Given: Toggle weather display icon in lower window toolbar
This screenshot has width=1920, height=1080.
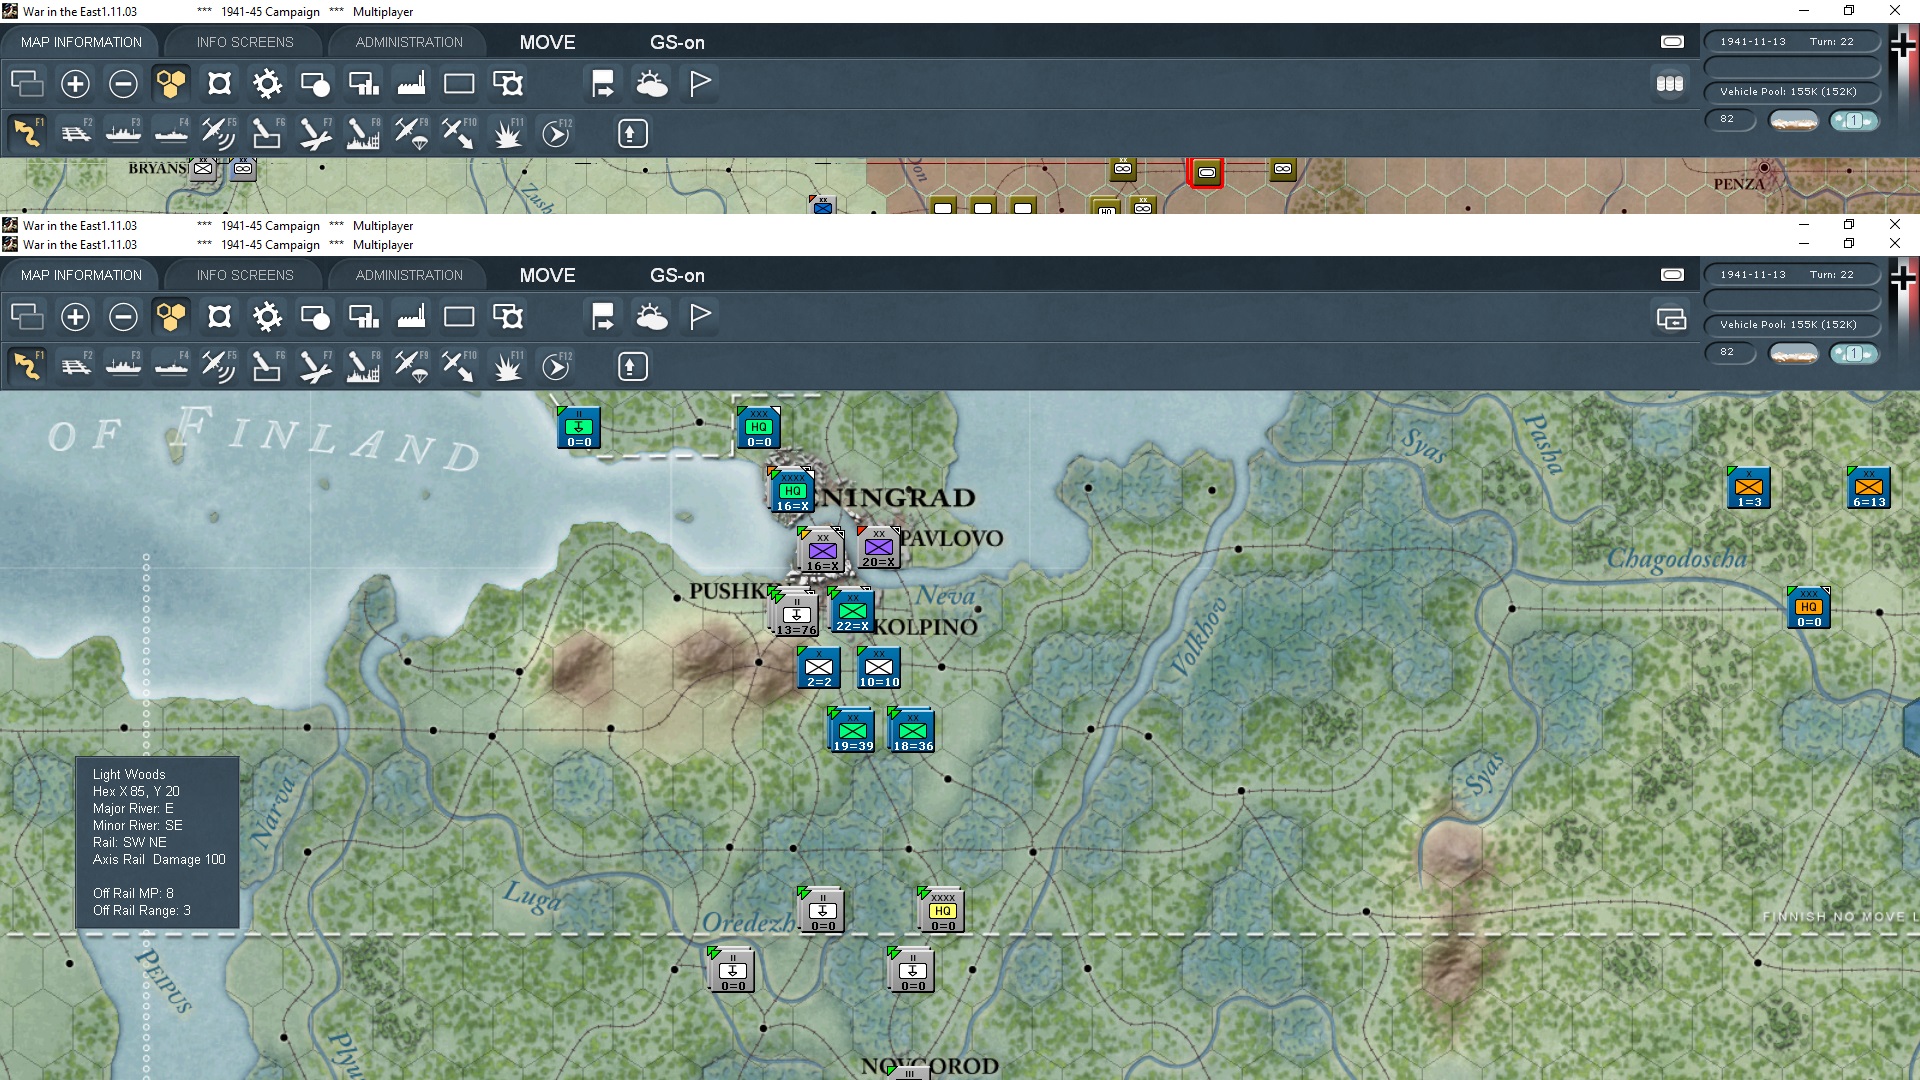Looking at the screenshot, I should click(651, 317).
